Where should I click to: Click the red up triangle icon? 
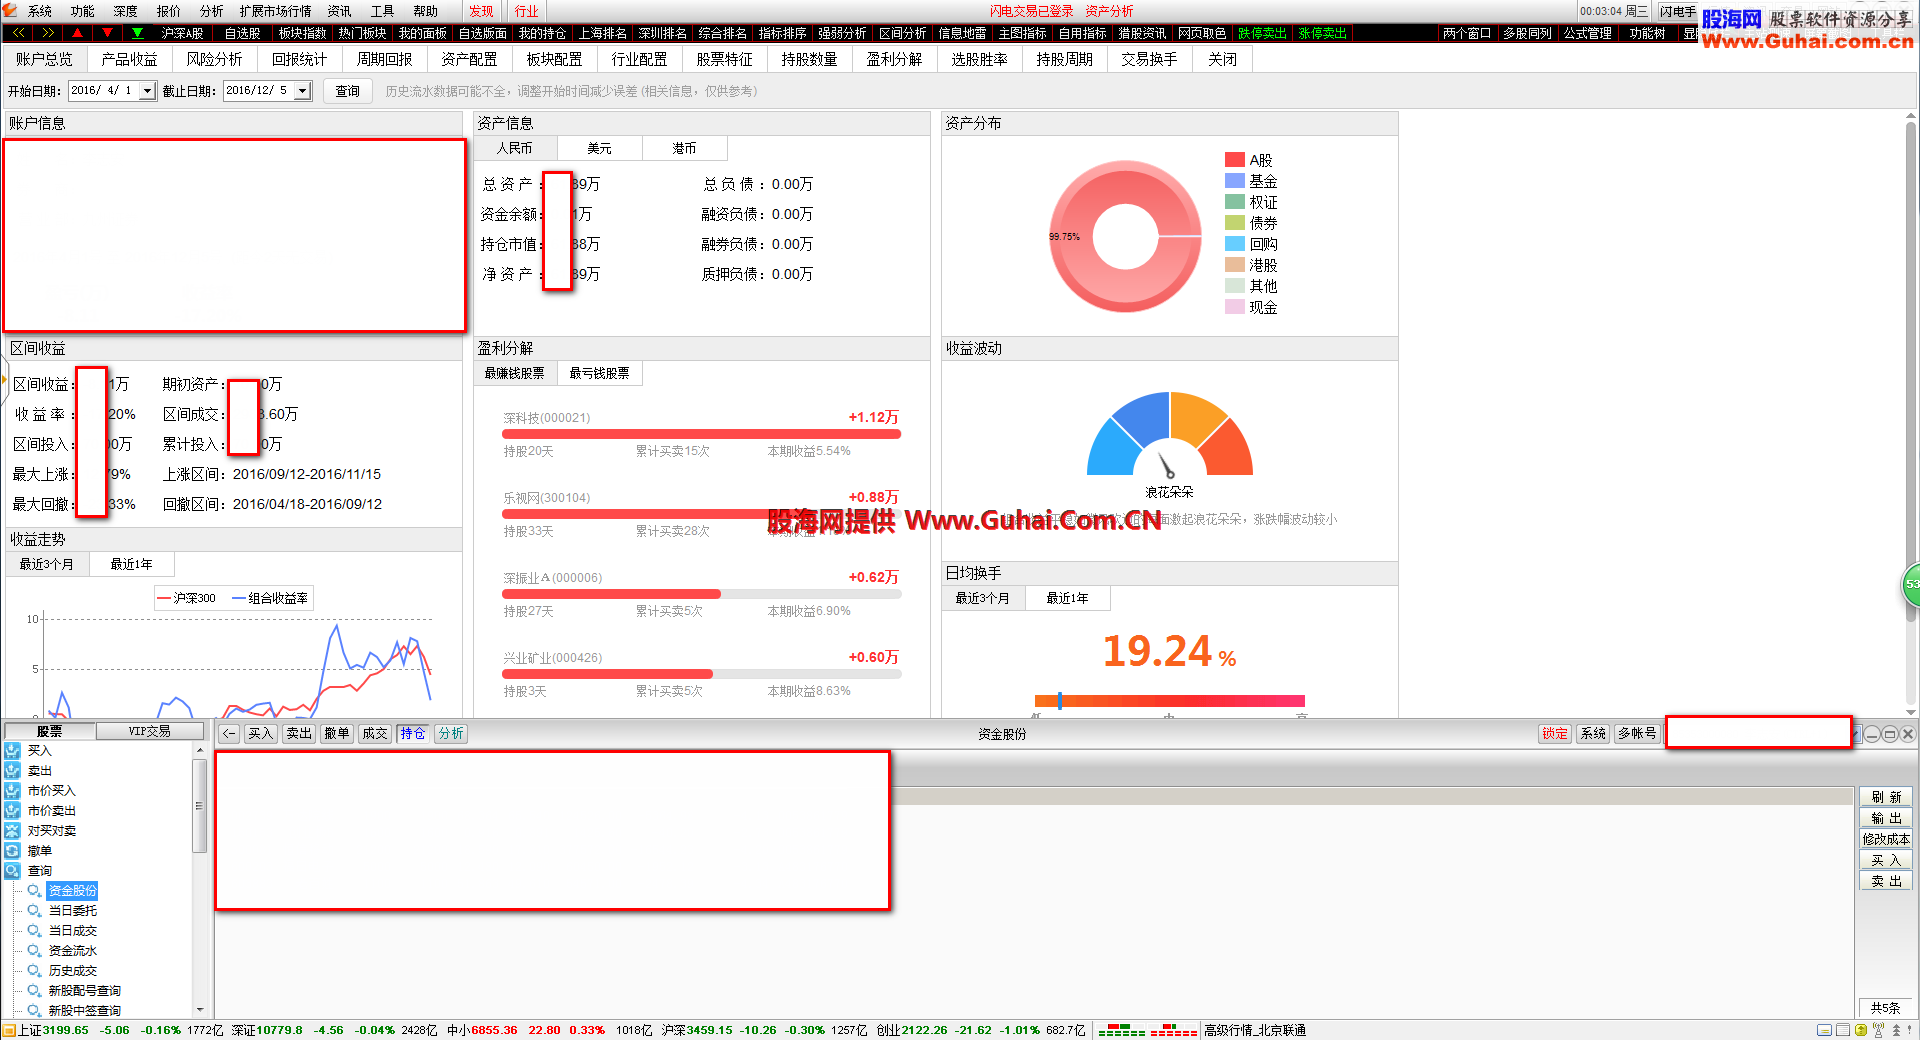77,33
